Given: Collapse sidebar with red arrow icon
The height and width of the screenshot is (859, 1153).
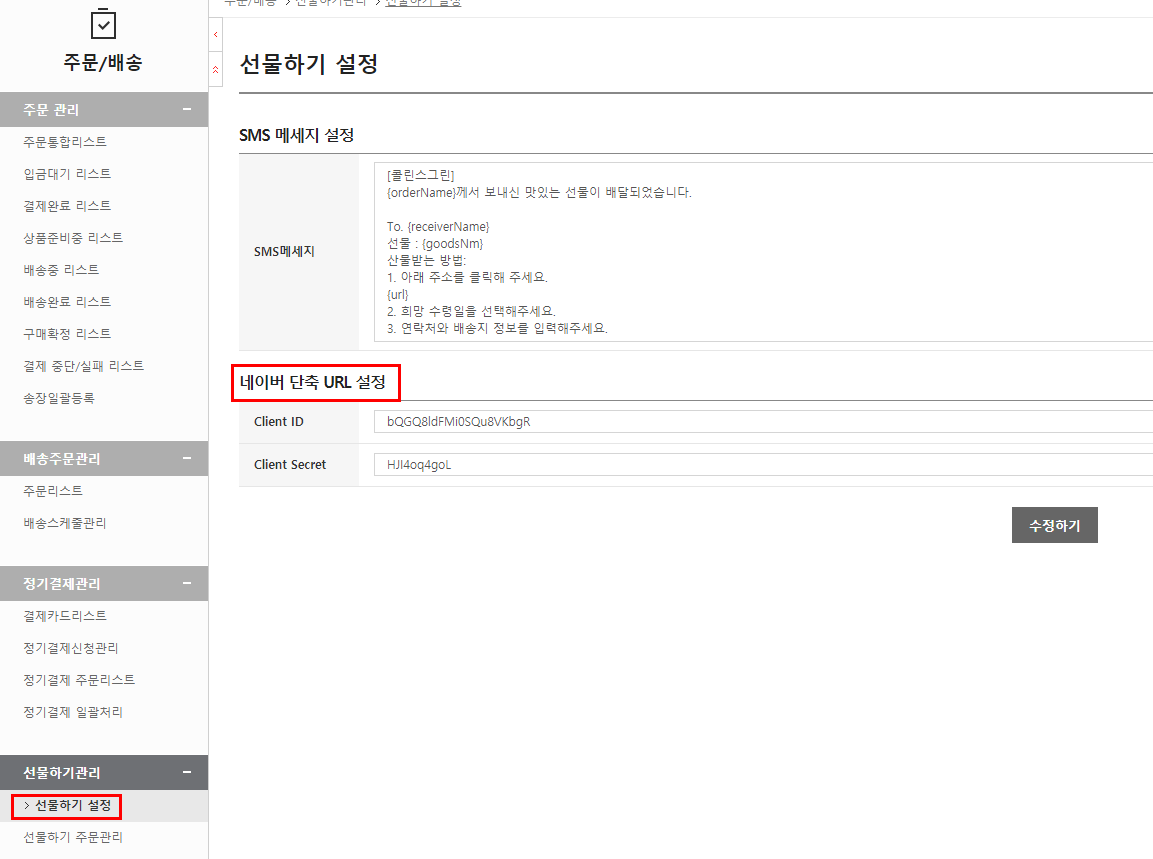Looking at the screenshot, I should [x=216, y=35].
